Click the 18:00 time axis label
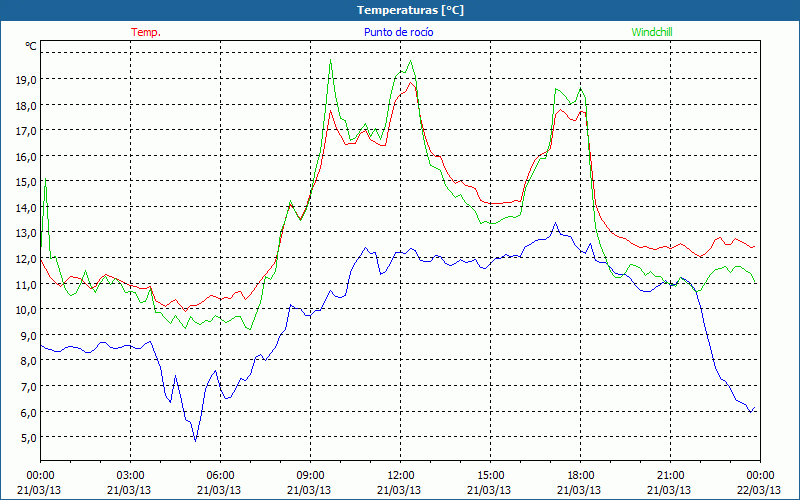 [580, 476]
